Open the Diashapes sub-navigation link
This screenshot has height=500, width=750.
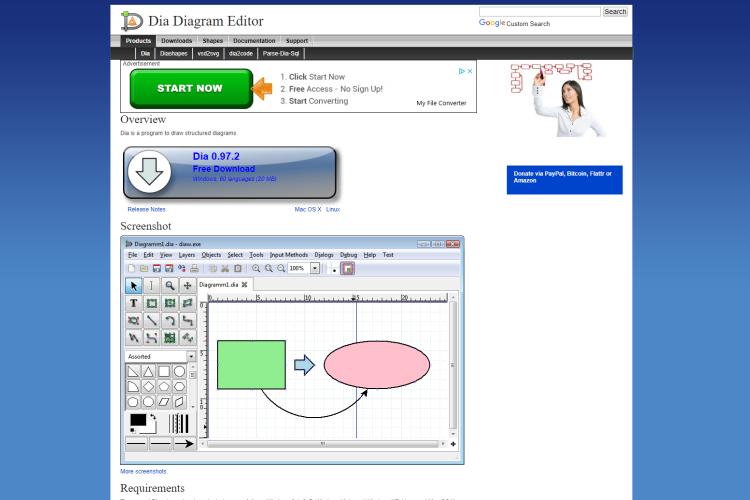[174, 54]
